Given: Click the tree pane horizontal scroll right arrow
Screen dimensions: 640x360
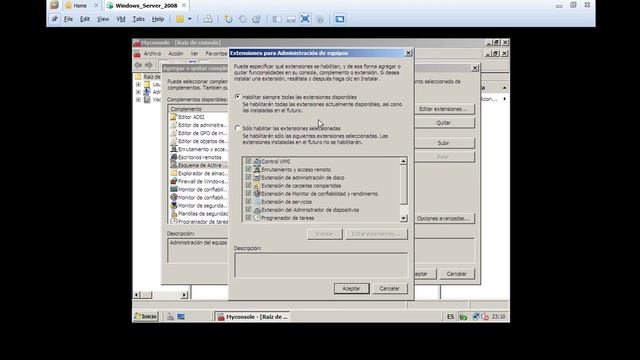Looking at the screenshot, I should (x=184, y=295).
